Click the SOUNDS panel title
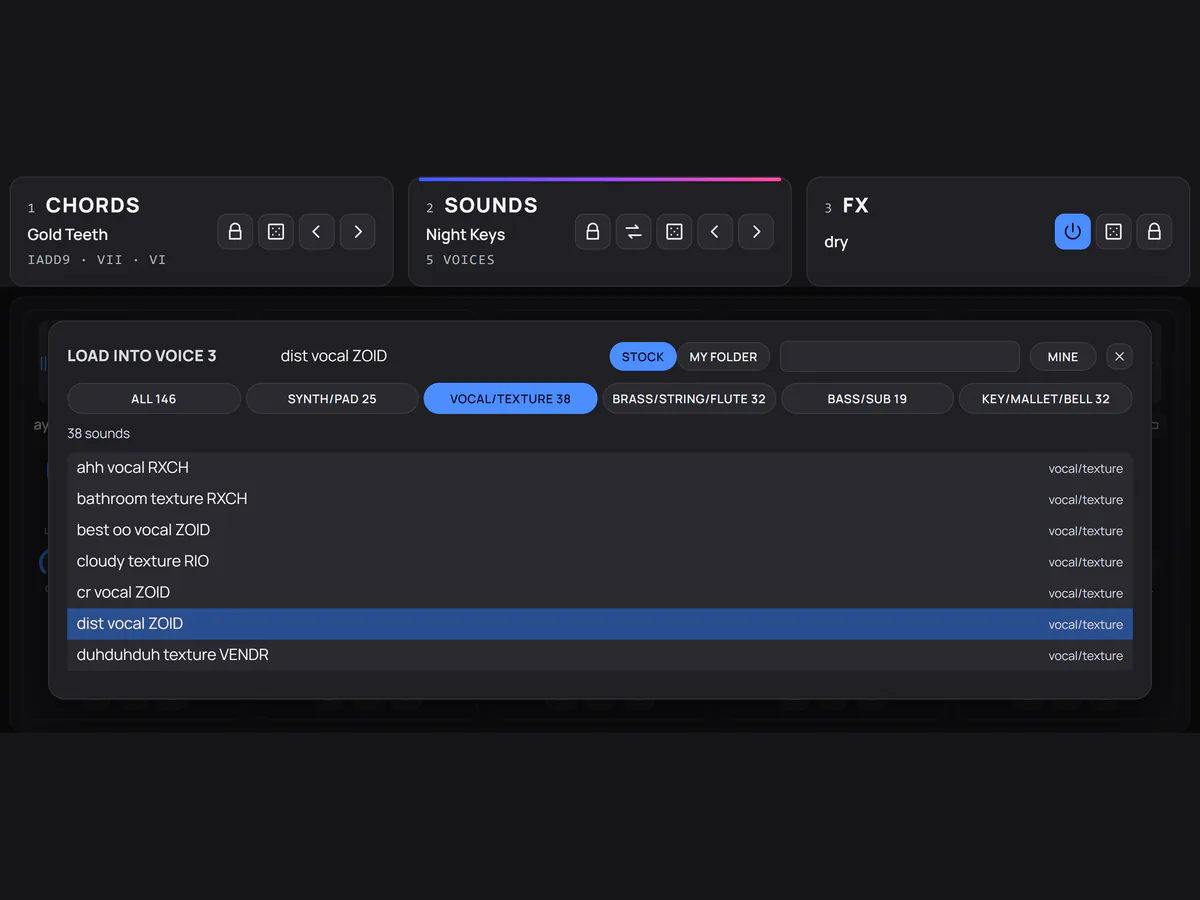The image size is (1200, 900). 491,205
